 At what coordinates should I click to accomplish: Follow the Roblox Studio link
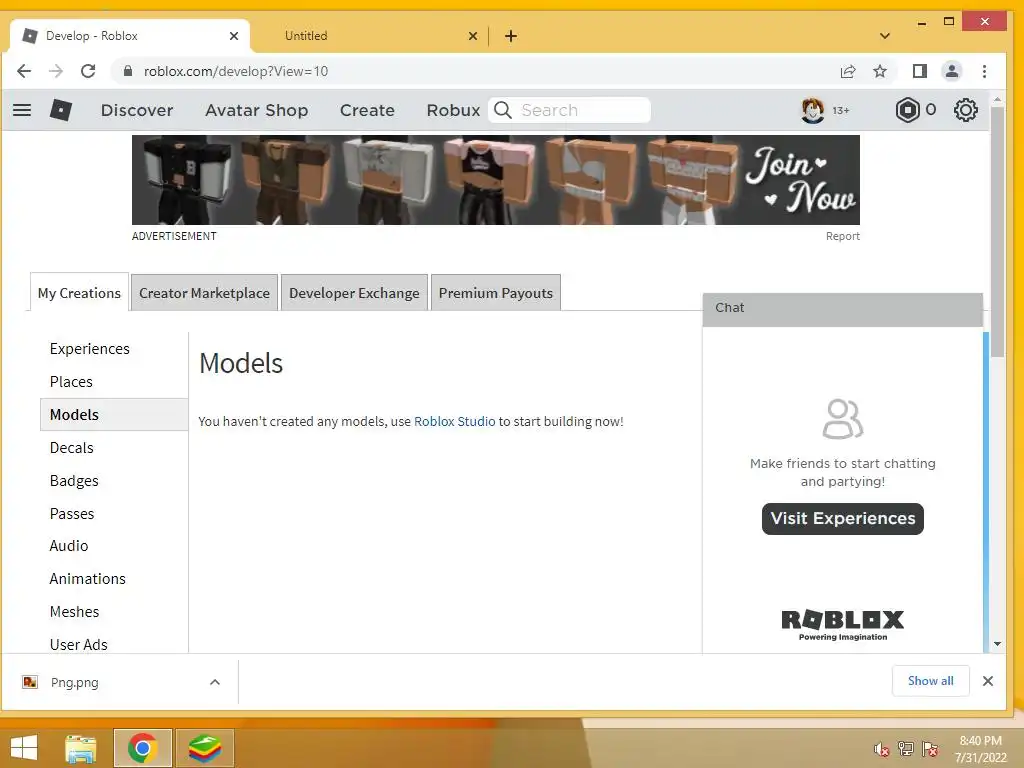(x=455, y=421)
